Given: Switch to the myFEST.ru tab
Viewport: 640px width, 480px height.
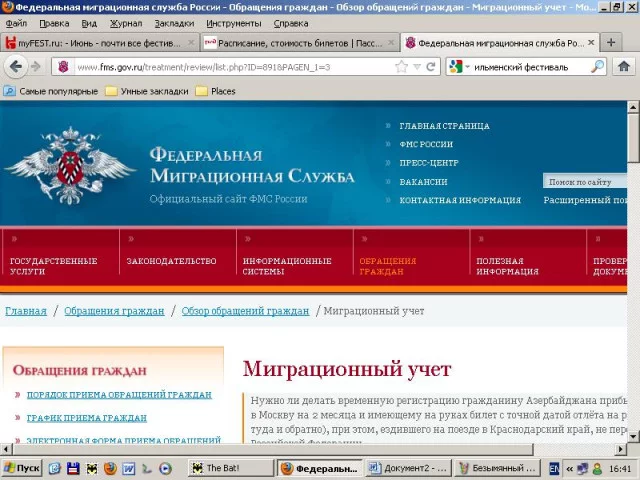Looking at the screenshot, I should (x=99, y=43).
